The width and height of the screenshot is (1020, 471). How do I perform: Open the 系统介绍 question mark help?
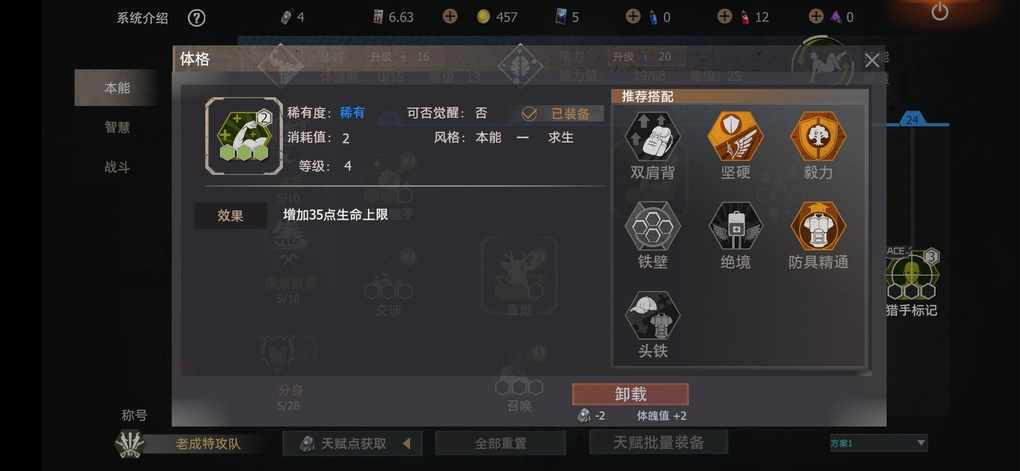[196, 18]
